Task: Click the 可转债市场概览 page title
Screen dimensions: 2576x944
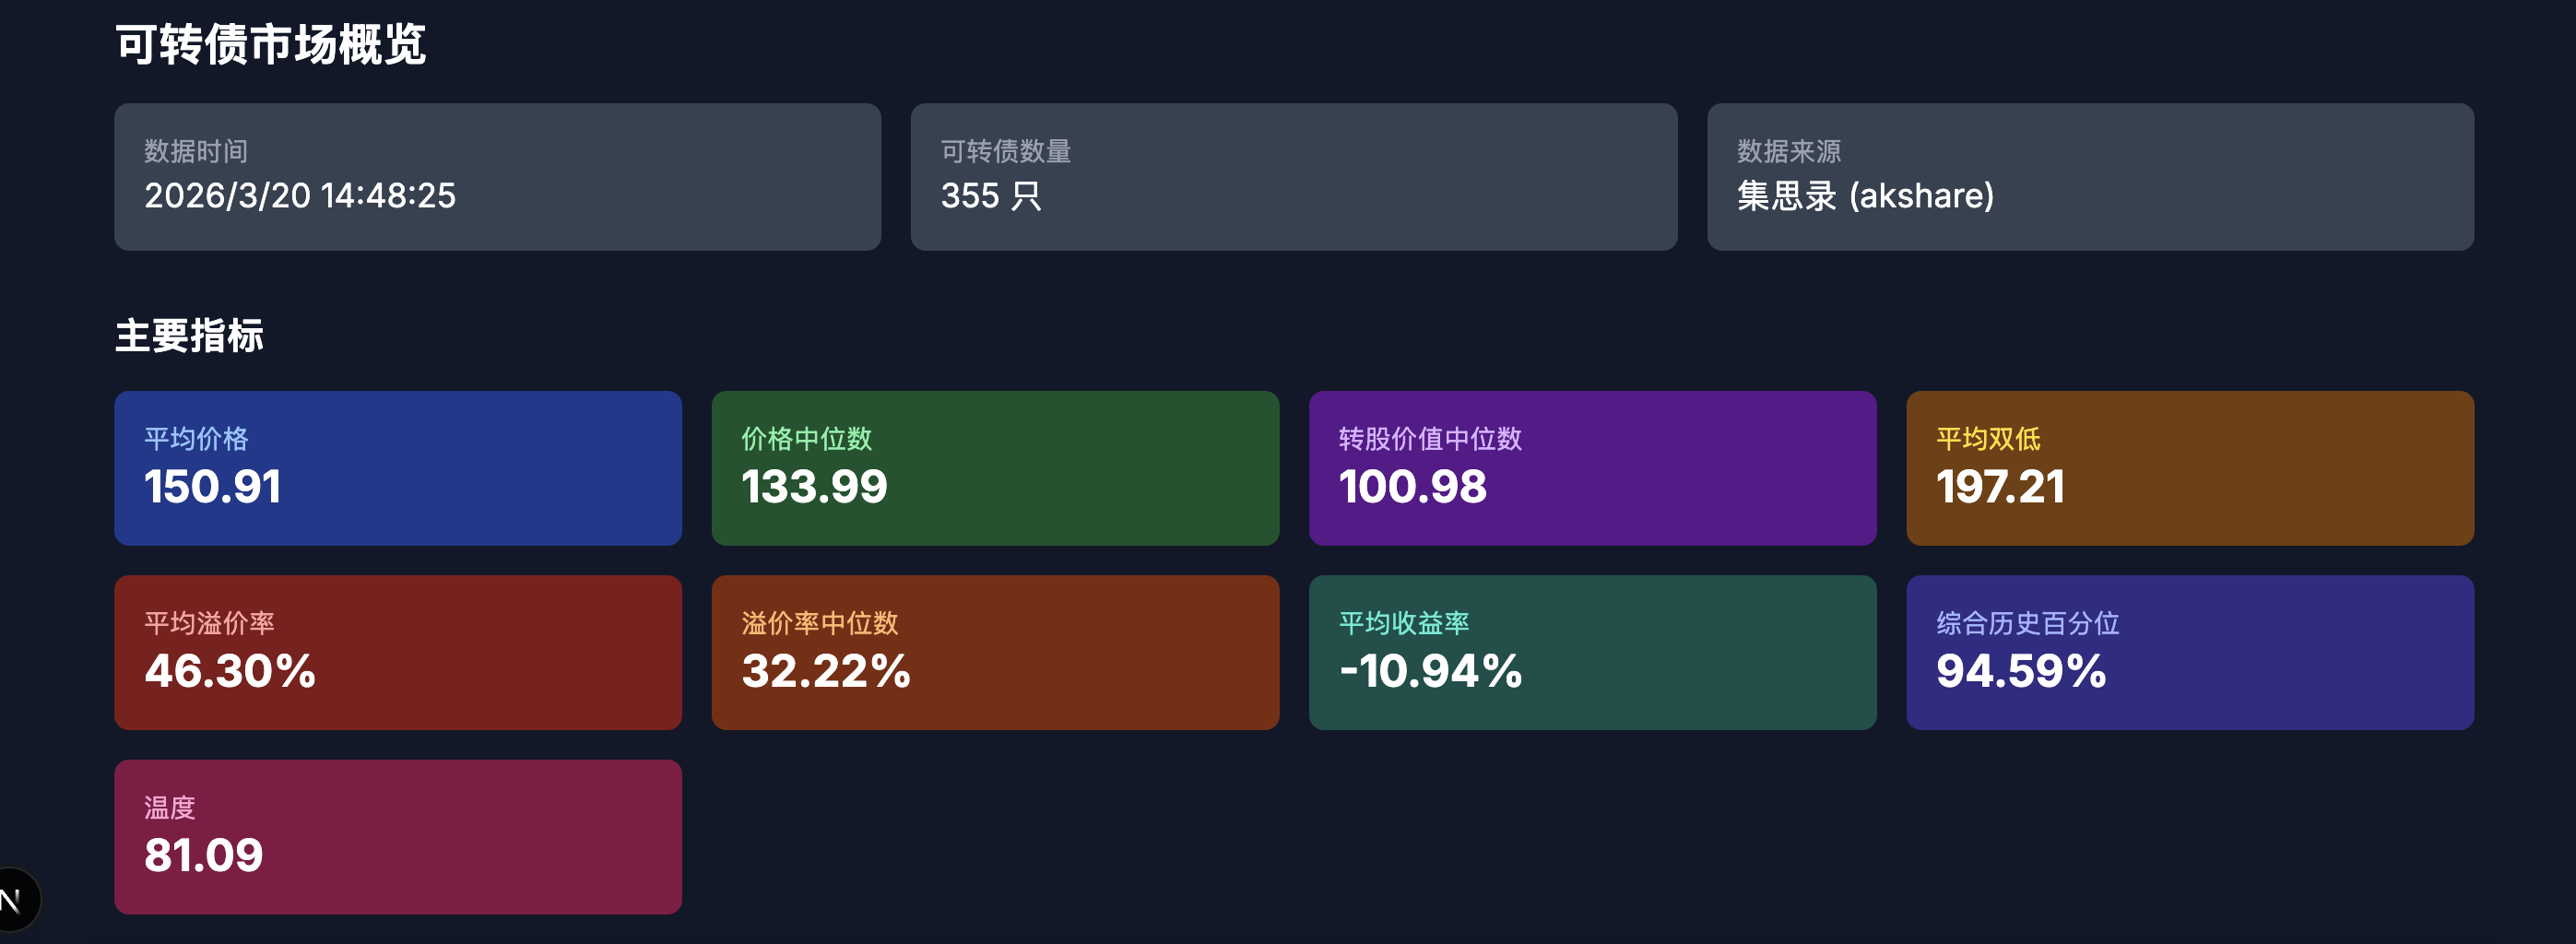Action: click(270, 45)
